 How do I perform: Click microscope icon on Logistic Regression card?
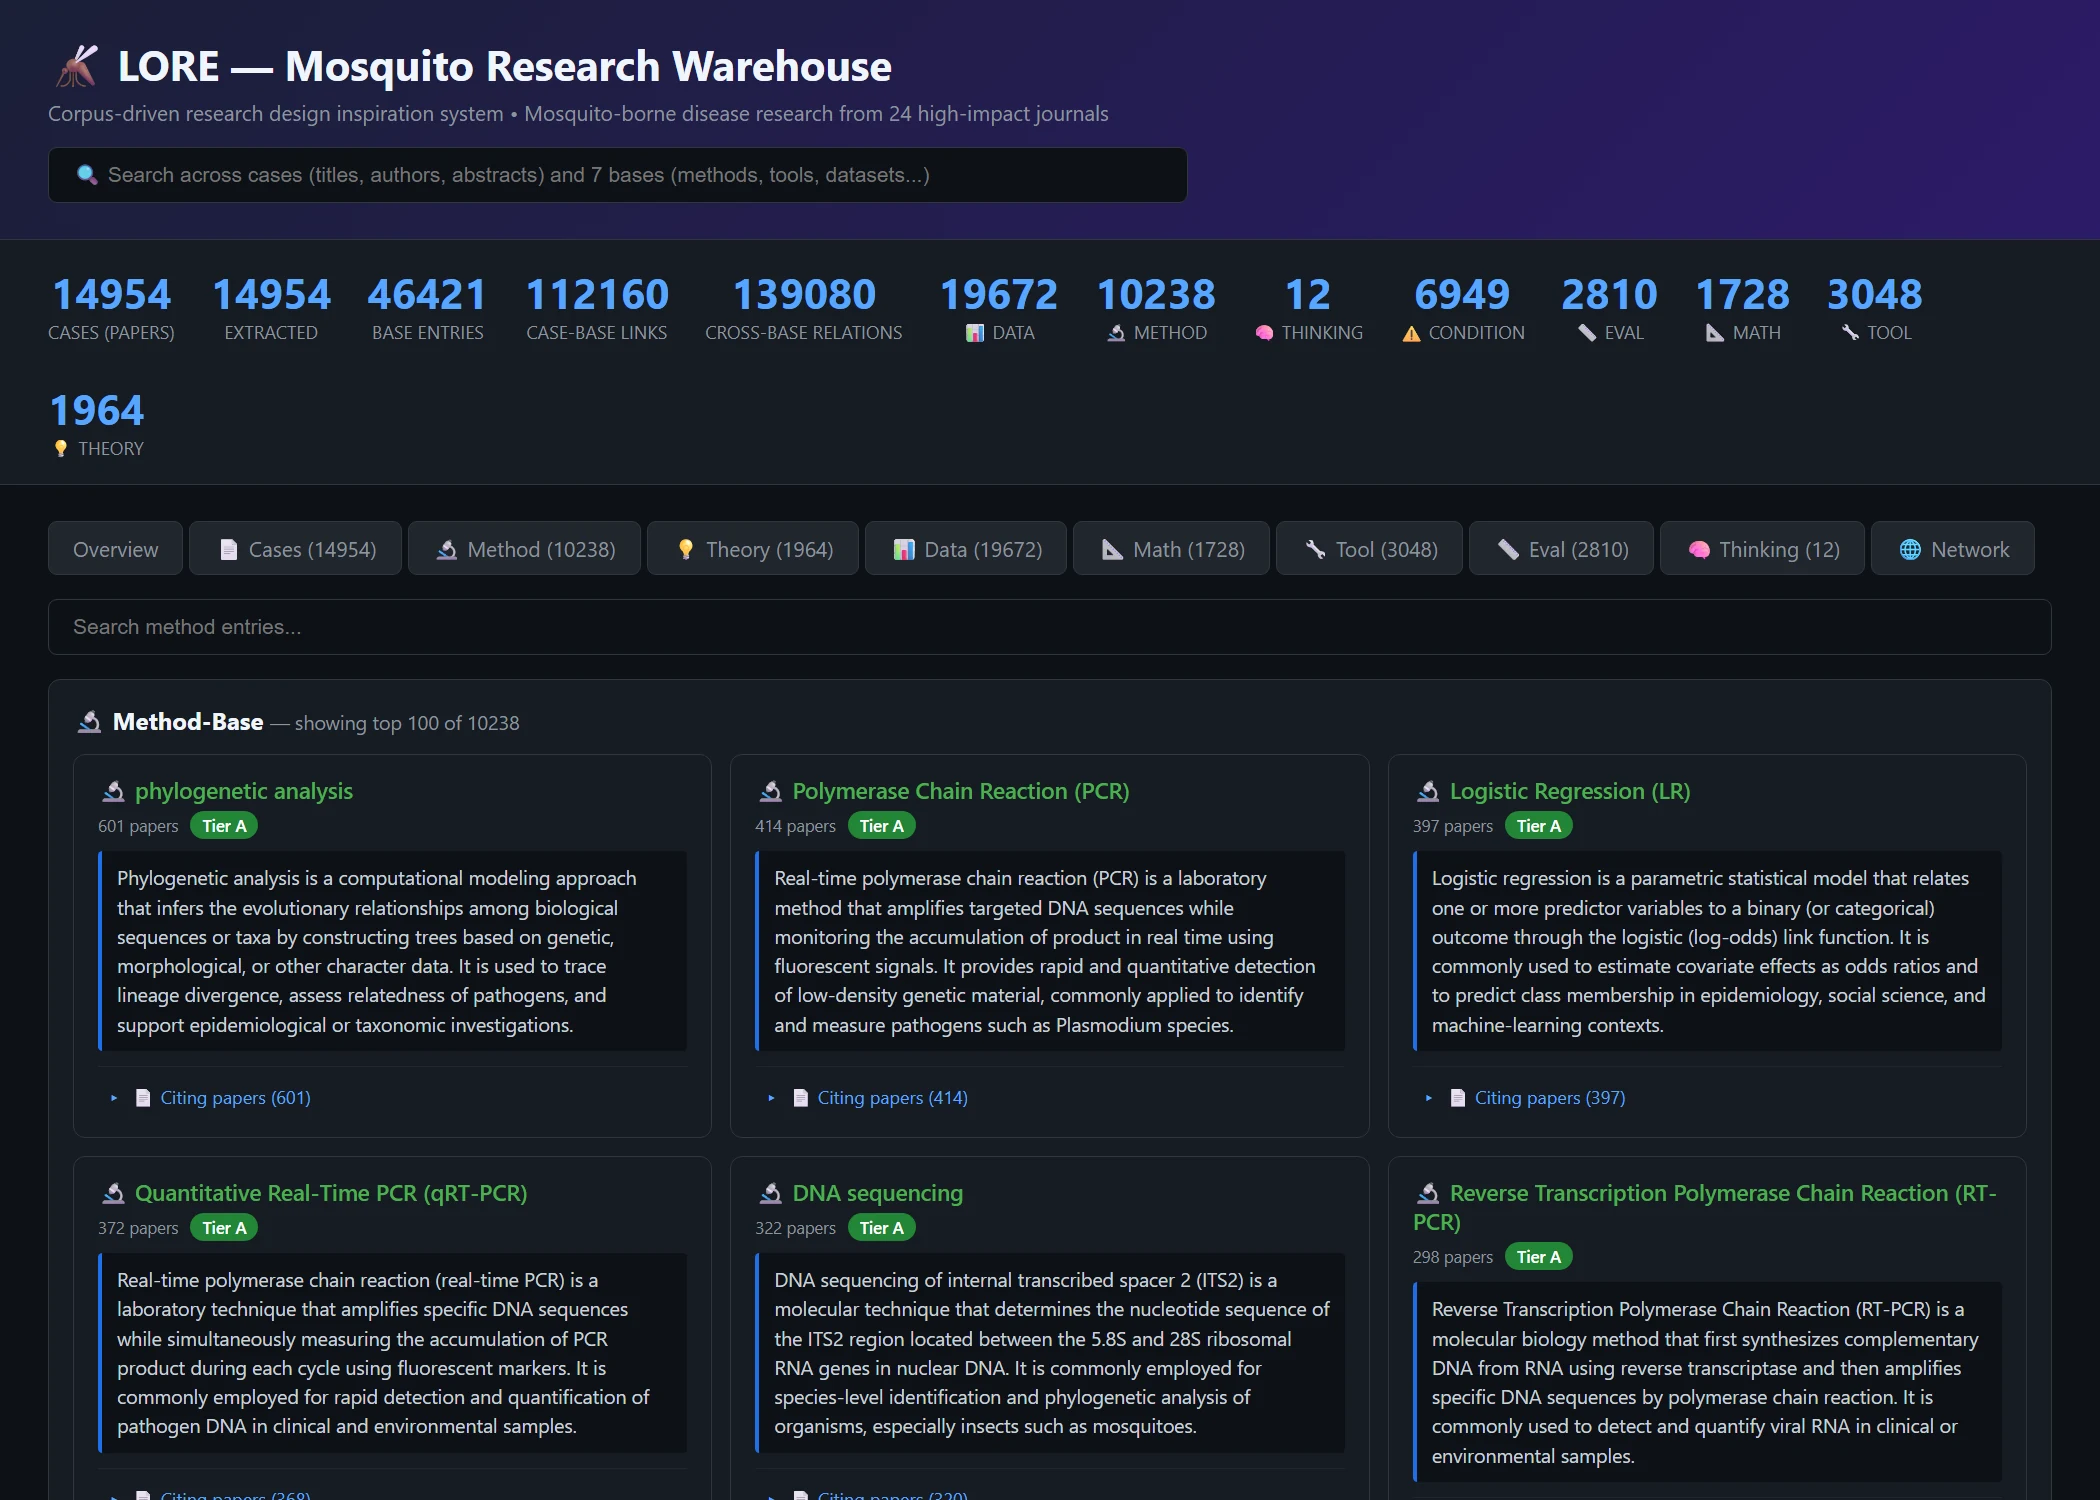(x=1428, y=791)
